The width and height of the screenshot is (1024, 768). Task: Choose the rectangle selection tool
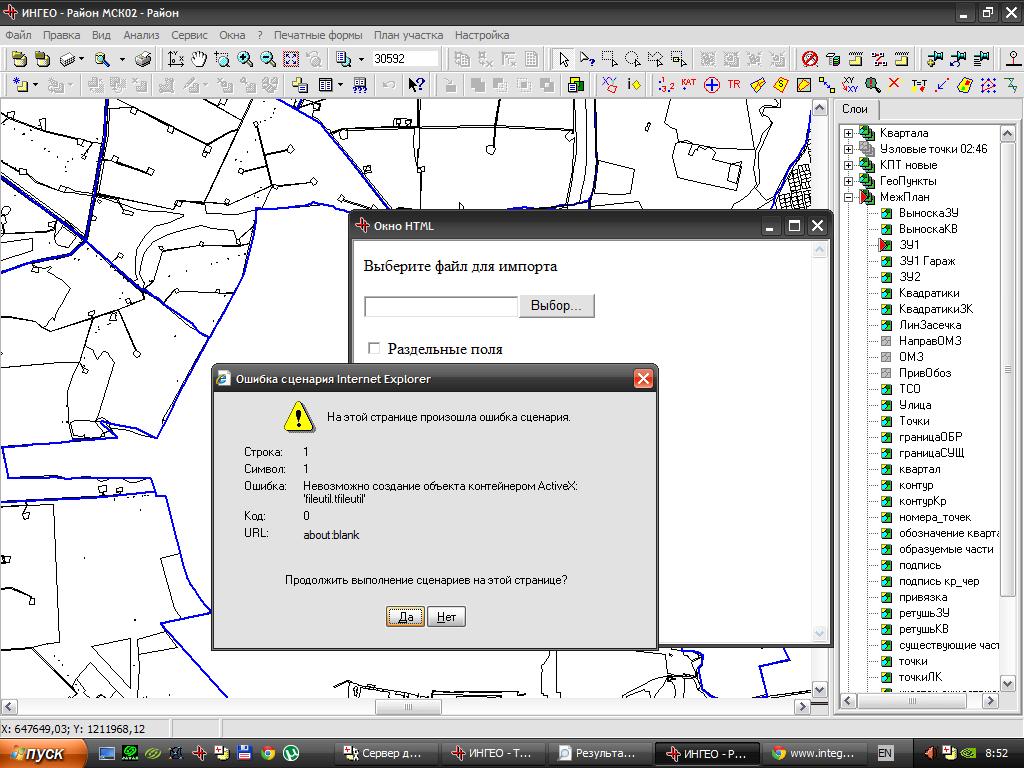click(x=609, y=59)
